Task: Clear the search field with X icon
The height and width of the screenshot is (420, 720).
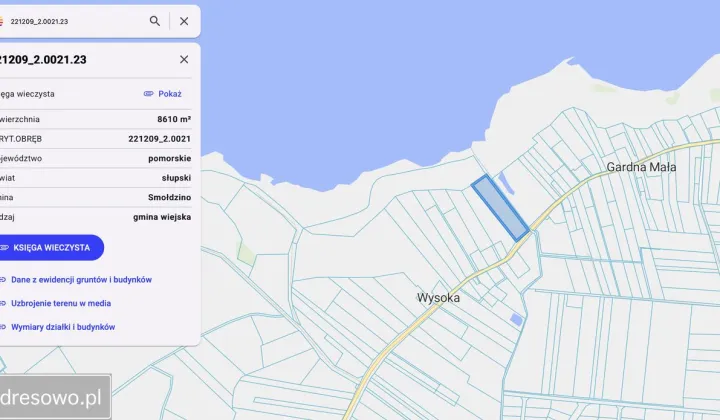Action: [184, 21]
